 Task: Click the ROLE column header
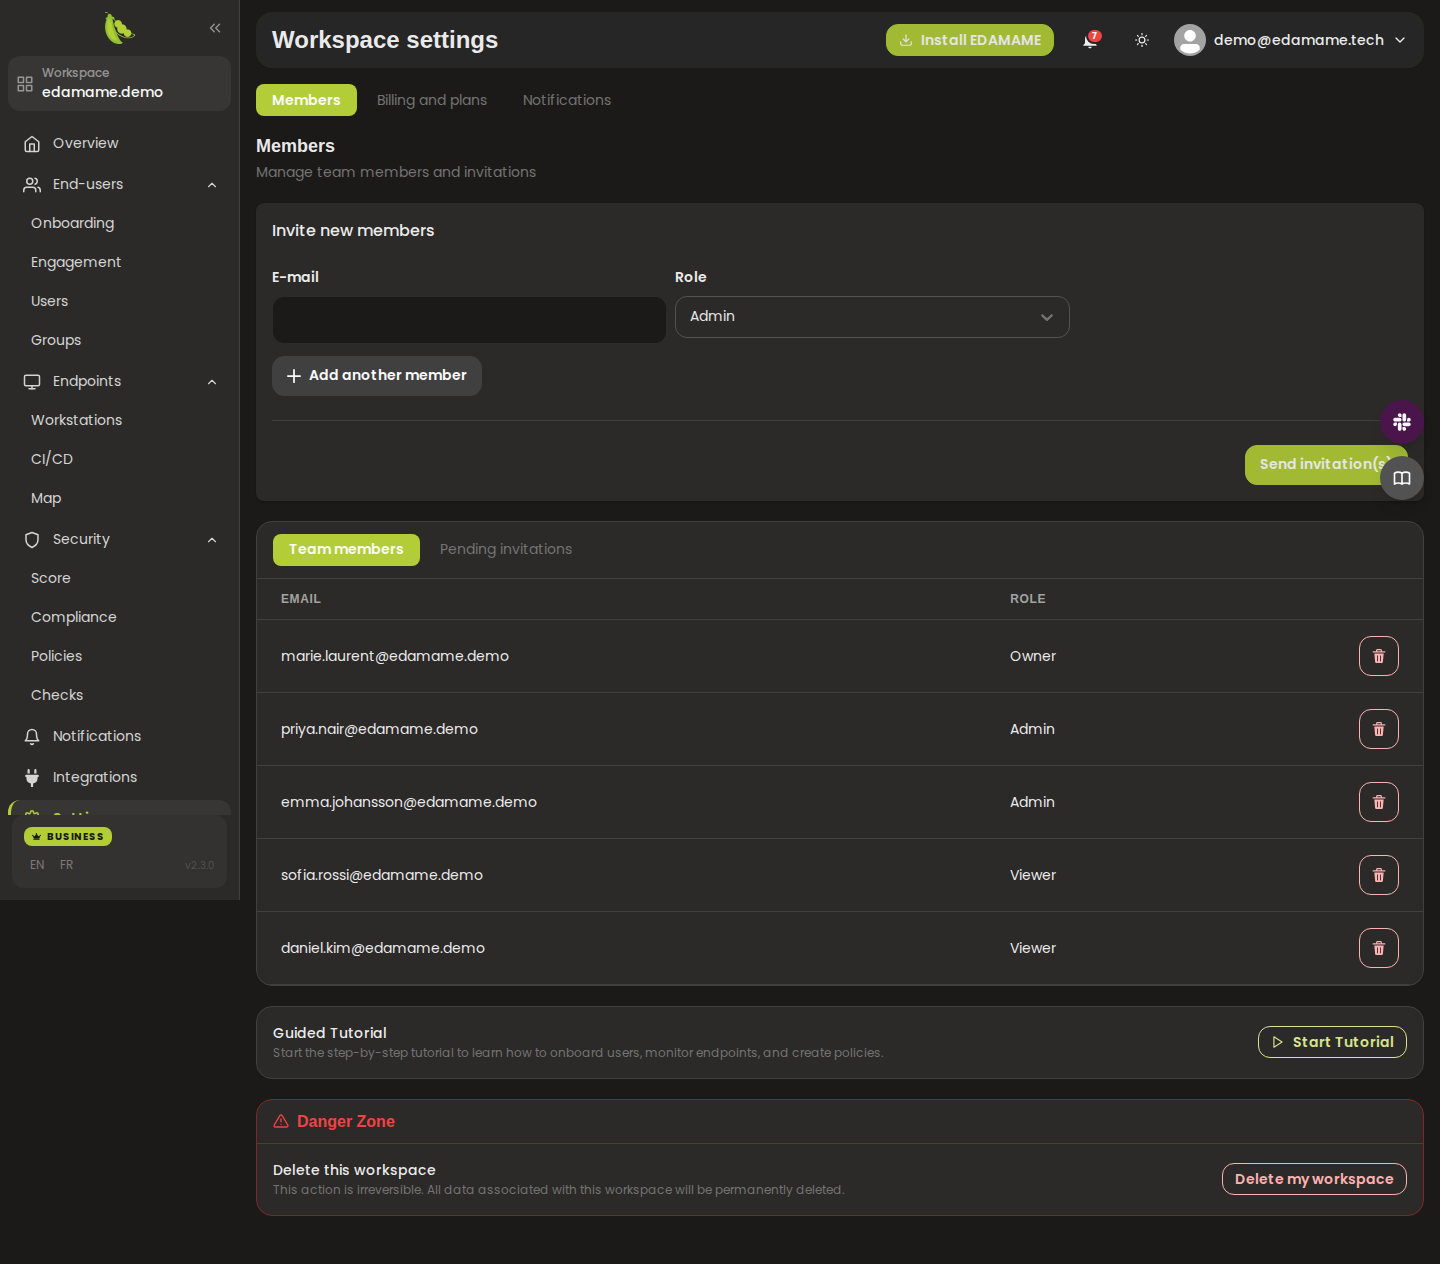tap(1028, 599)
